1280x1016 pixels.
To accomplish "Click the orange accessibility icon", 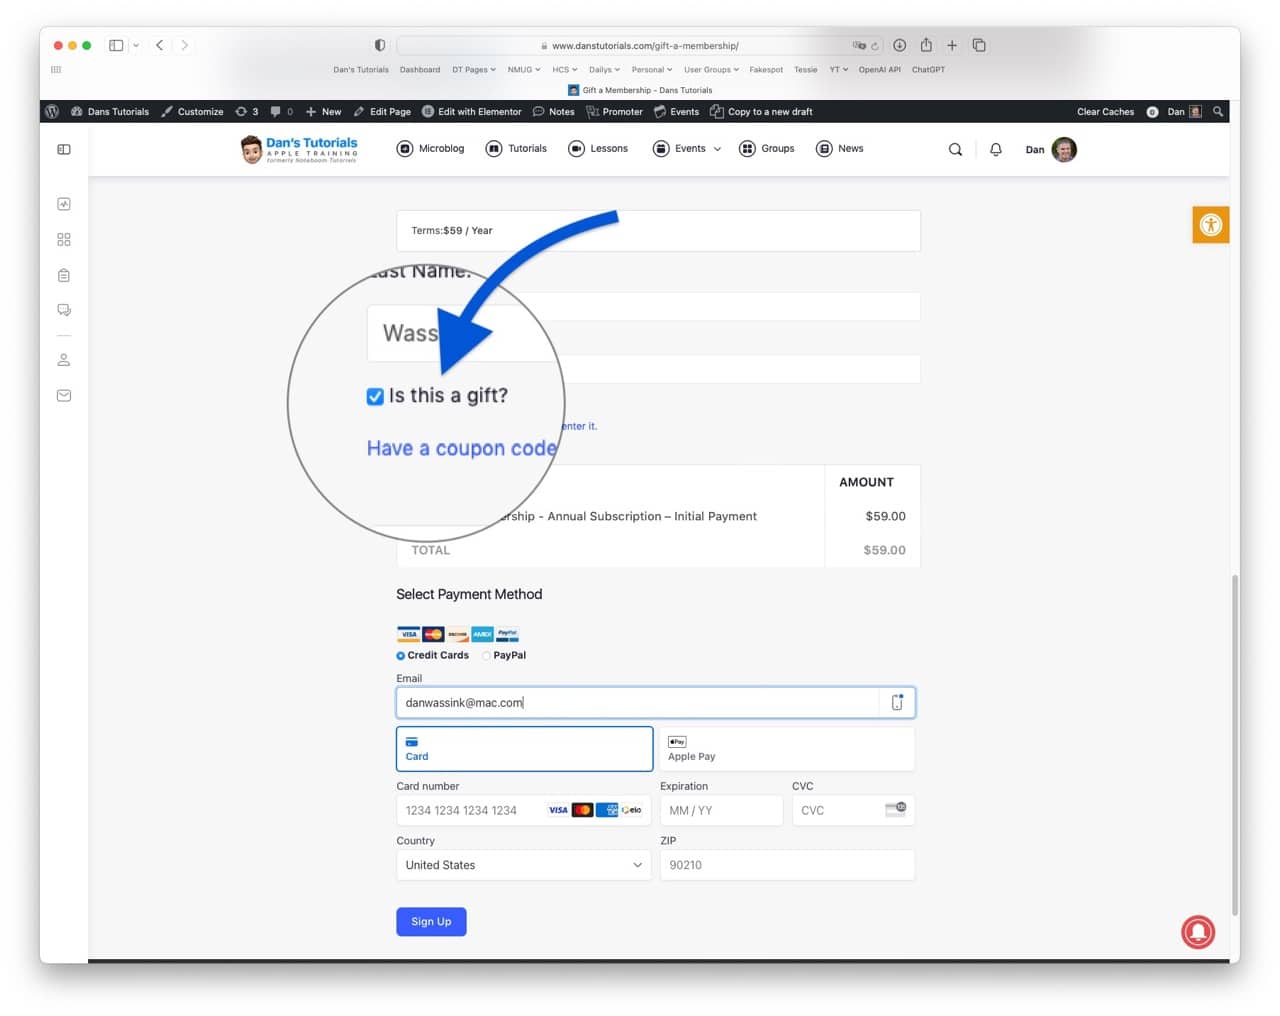I will click(x=1210, y=225).
